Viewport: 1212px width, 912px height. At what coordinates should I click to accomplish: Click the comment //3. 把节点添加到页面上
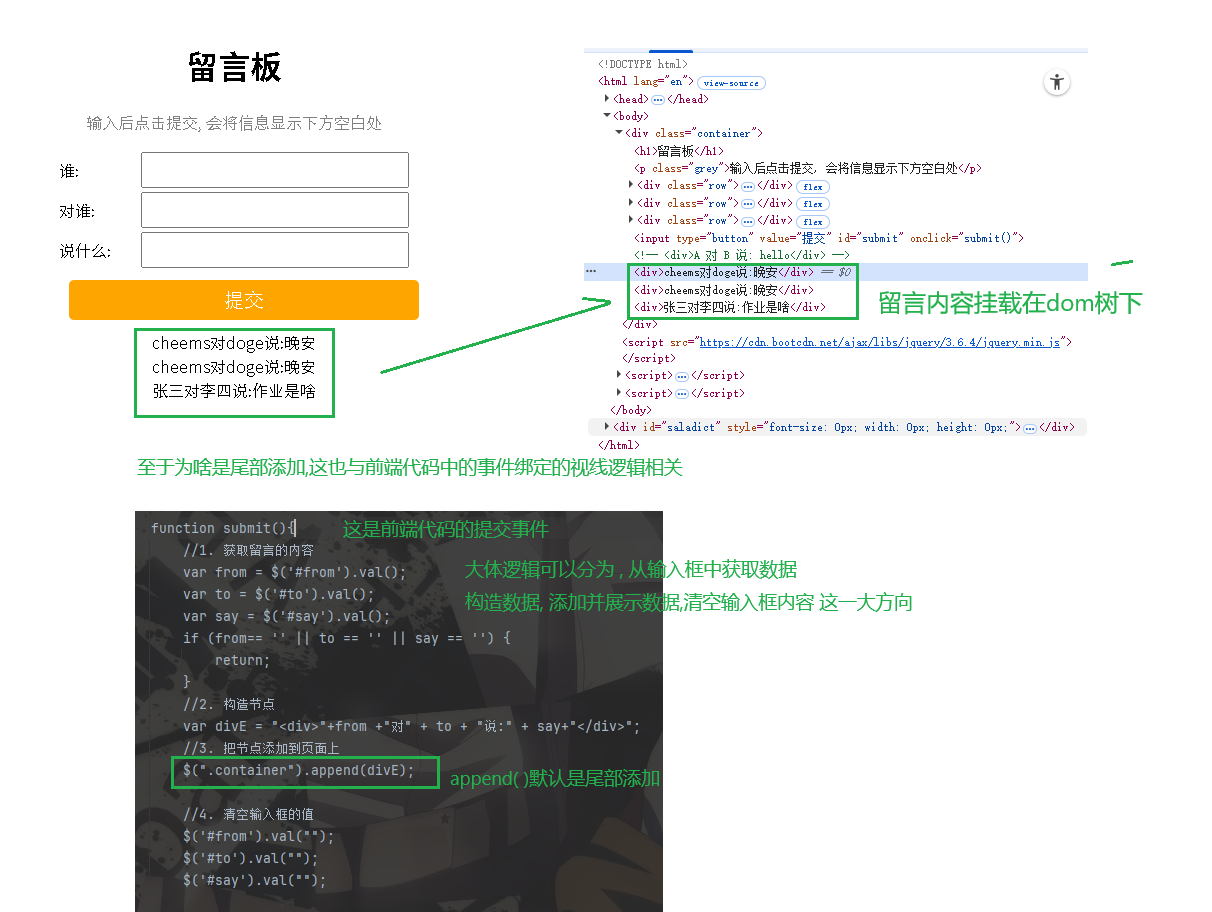261,748
